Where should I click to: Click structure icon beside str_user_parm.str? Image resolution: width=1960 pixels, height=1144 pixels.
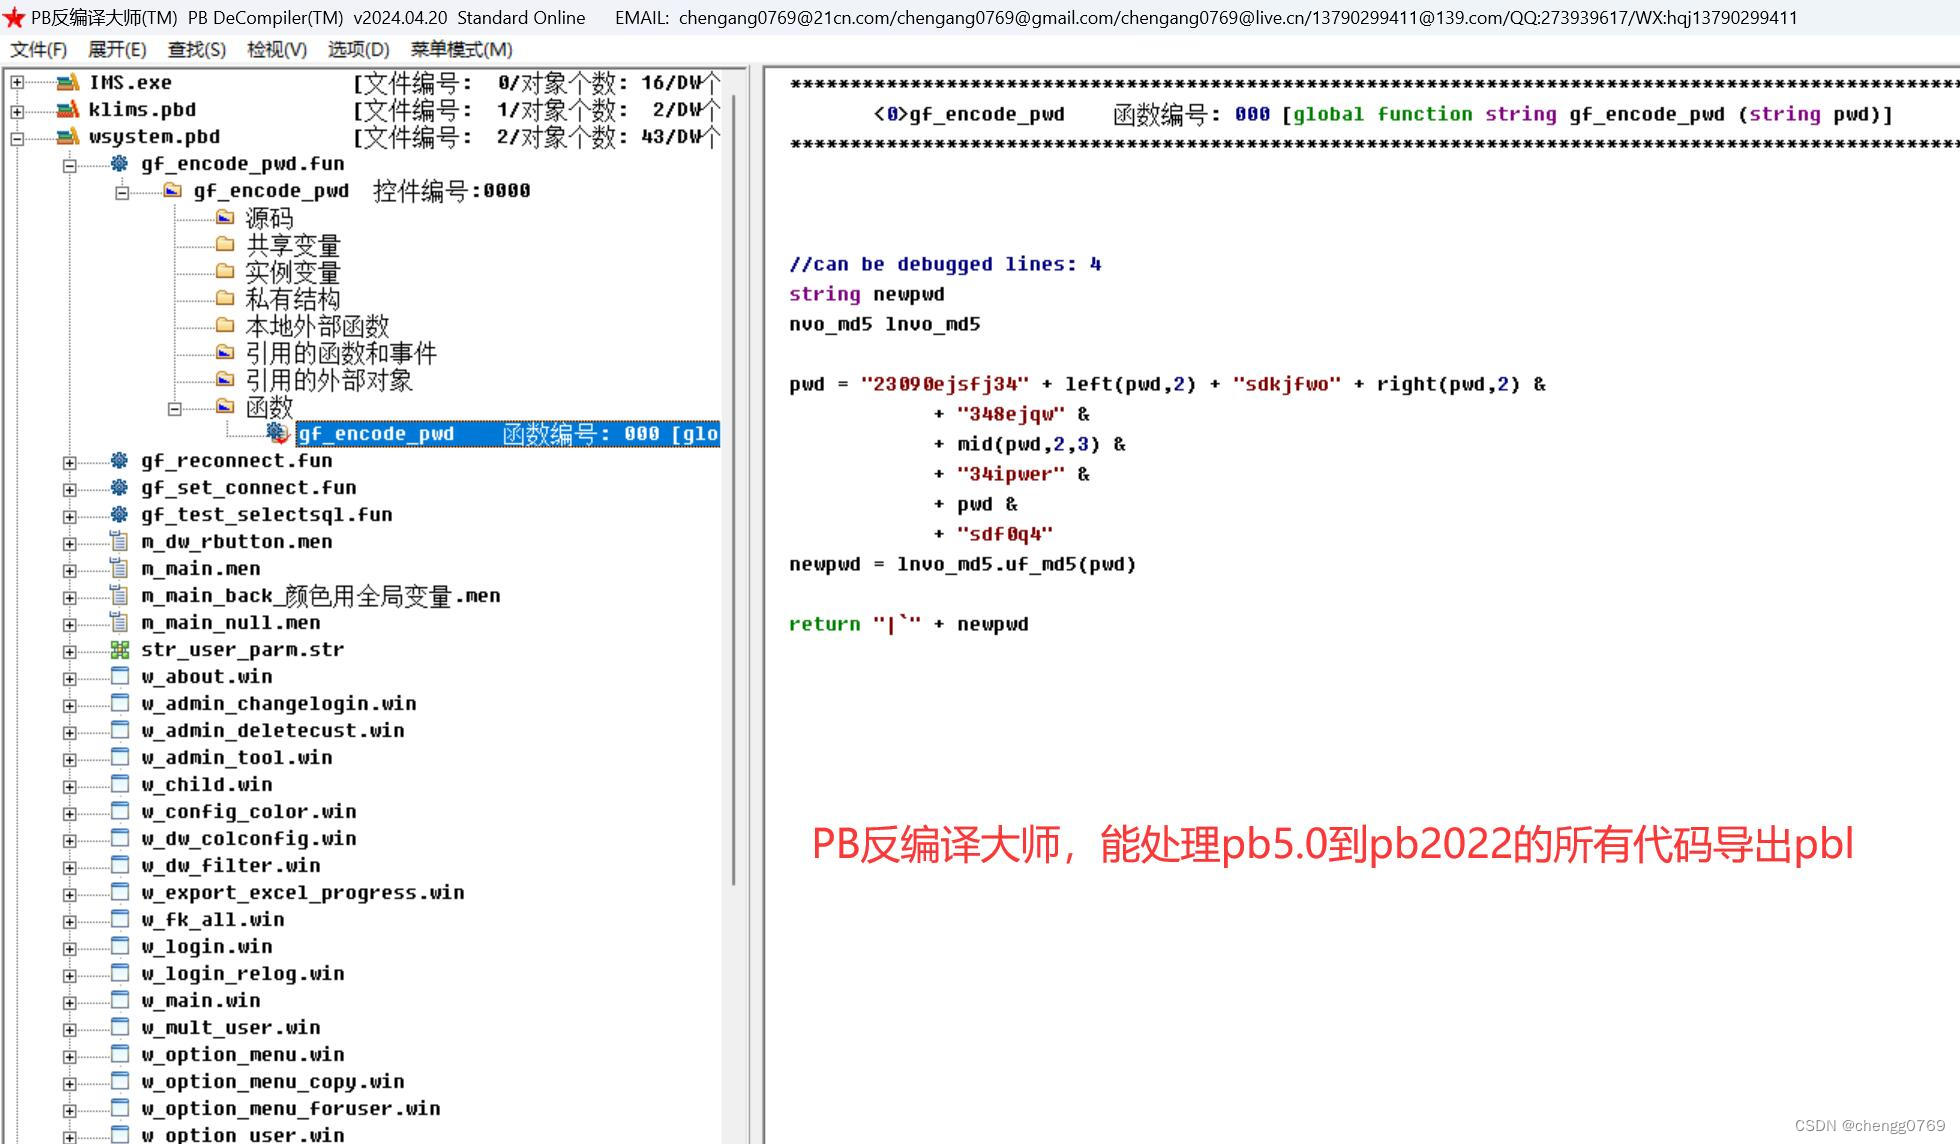coord(119,650)
